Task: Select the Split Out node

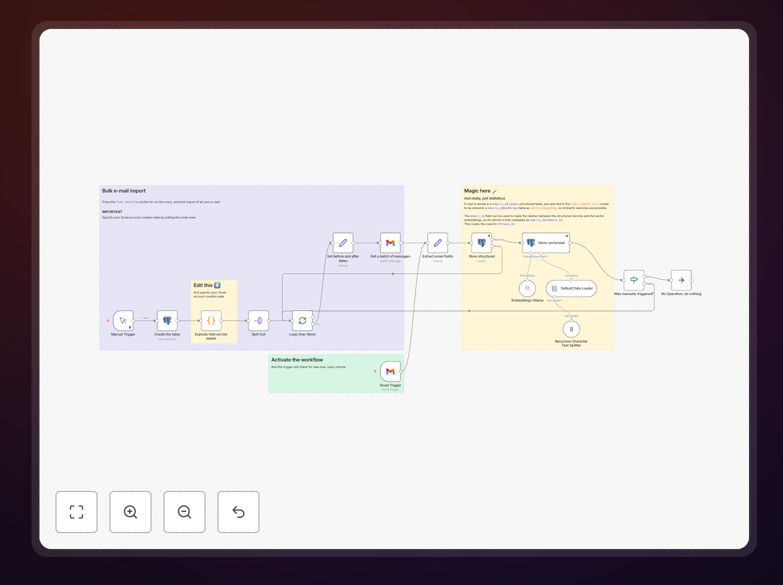Action: point(258,321)
